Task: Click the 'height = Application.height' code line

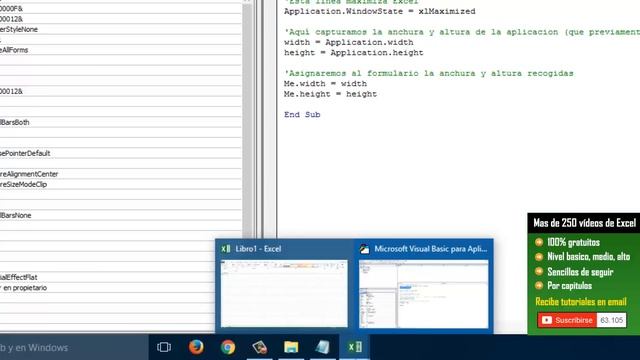Action: click(353, 53)
